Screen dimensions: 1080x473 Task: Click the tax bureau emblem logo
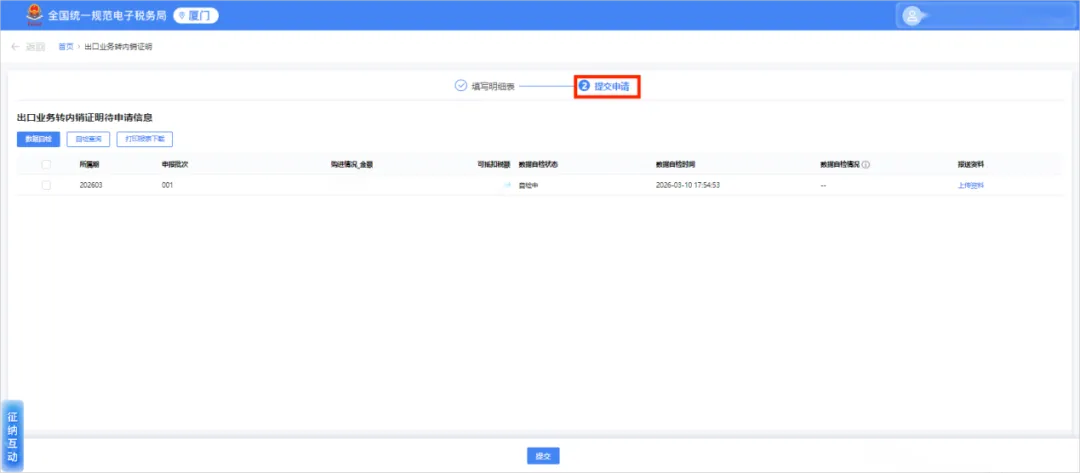tap(34, 14)
